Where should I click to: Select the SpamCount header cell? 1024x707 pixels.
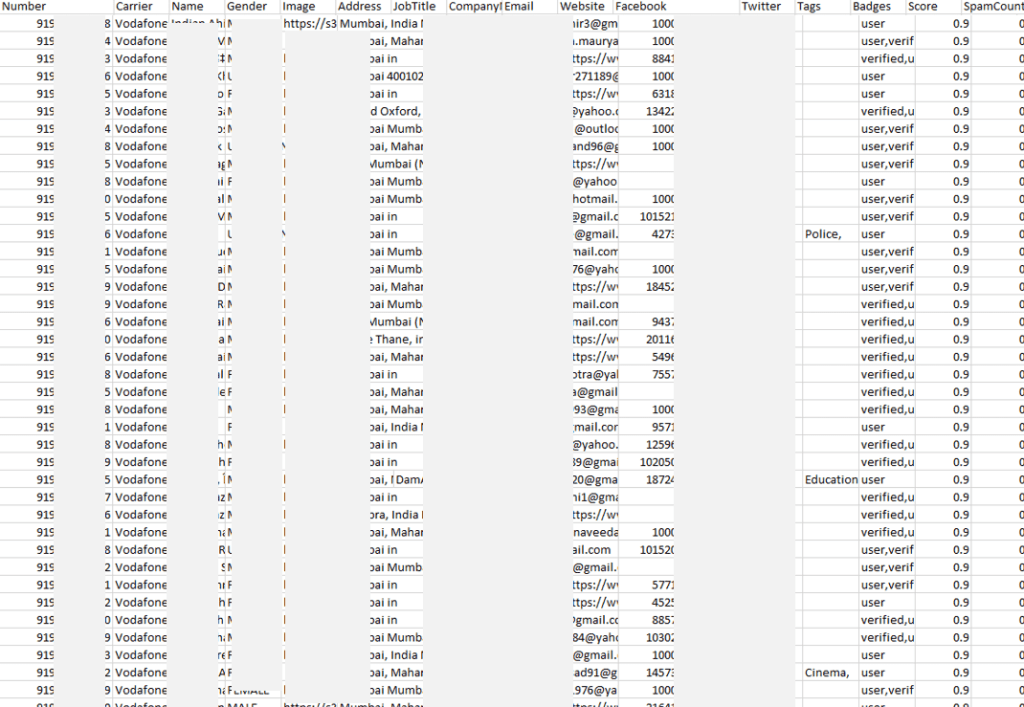coord(992,6)
